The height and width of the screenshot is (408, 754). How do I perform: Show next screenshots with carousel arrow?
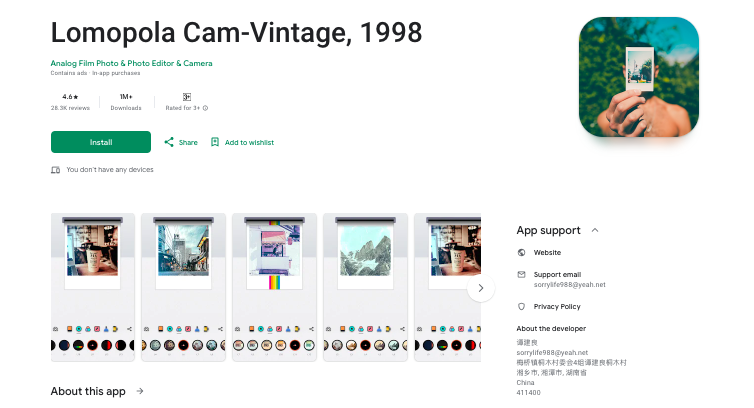click(x=480, y=288)
